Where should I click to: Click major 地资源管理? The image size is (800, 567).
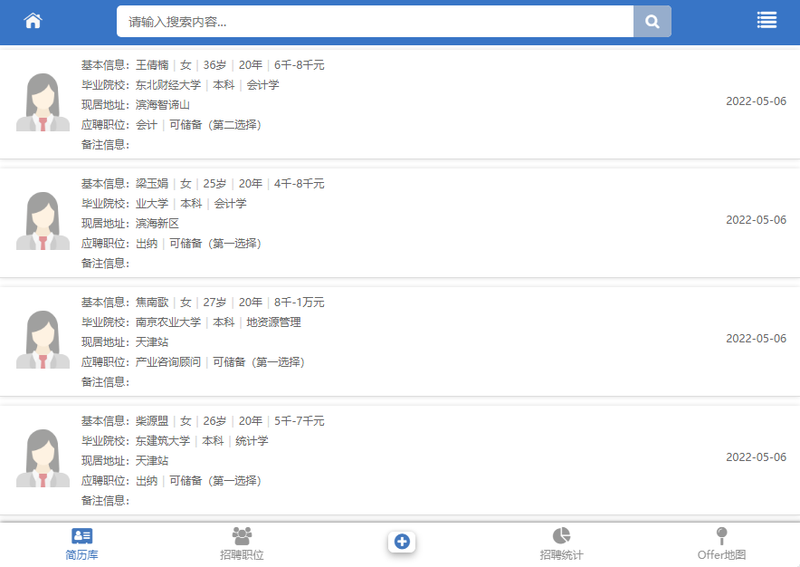pyautogui.click(x=273, y=322)
